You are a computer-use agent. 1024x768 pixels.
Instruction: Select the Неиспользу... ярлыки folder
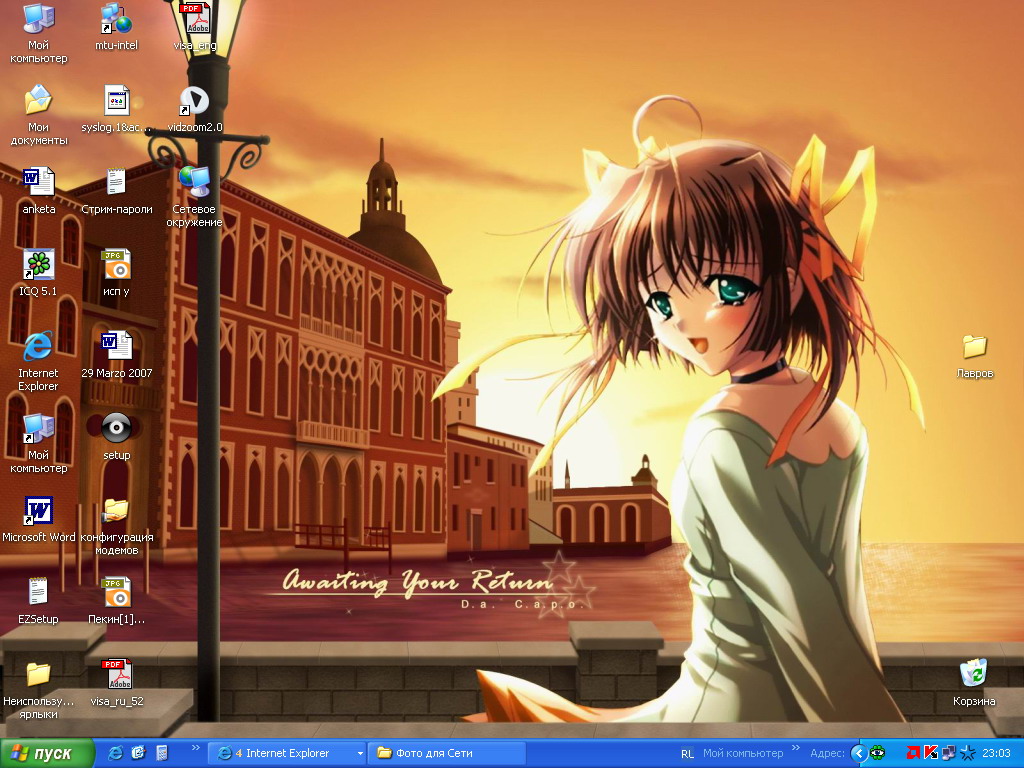pyautogui.click(x=38, y=690)
